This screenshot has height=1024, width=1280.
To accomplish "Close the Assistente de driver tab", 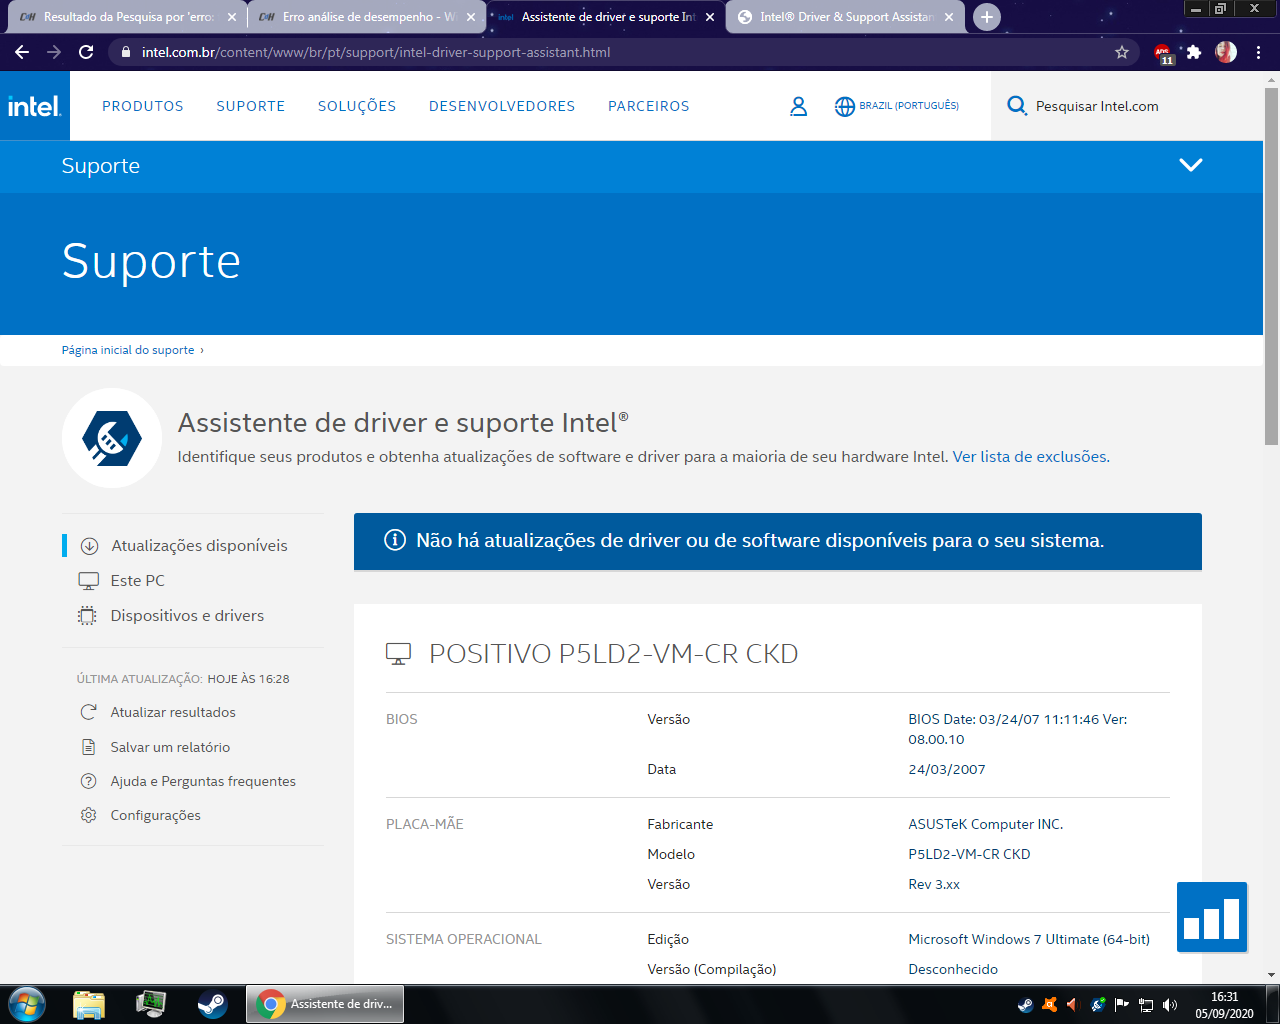I will tap(710, 17).
